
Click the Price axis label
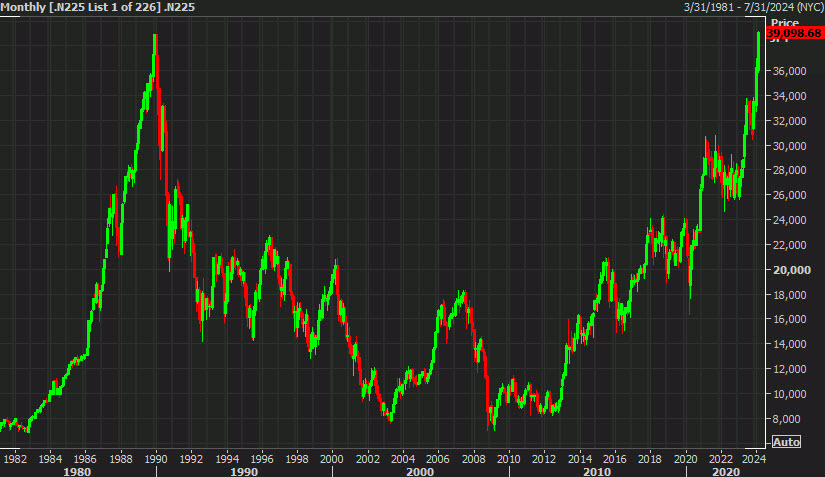click(784, 23)
